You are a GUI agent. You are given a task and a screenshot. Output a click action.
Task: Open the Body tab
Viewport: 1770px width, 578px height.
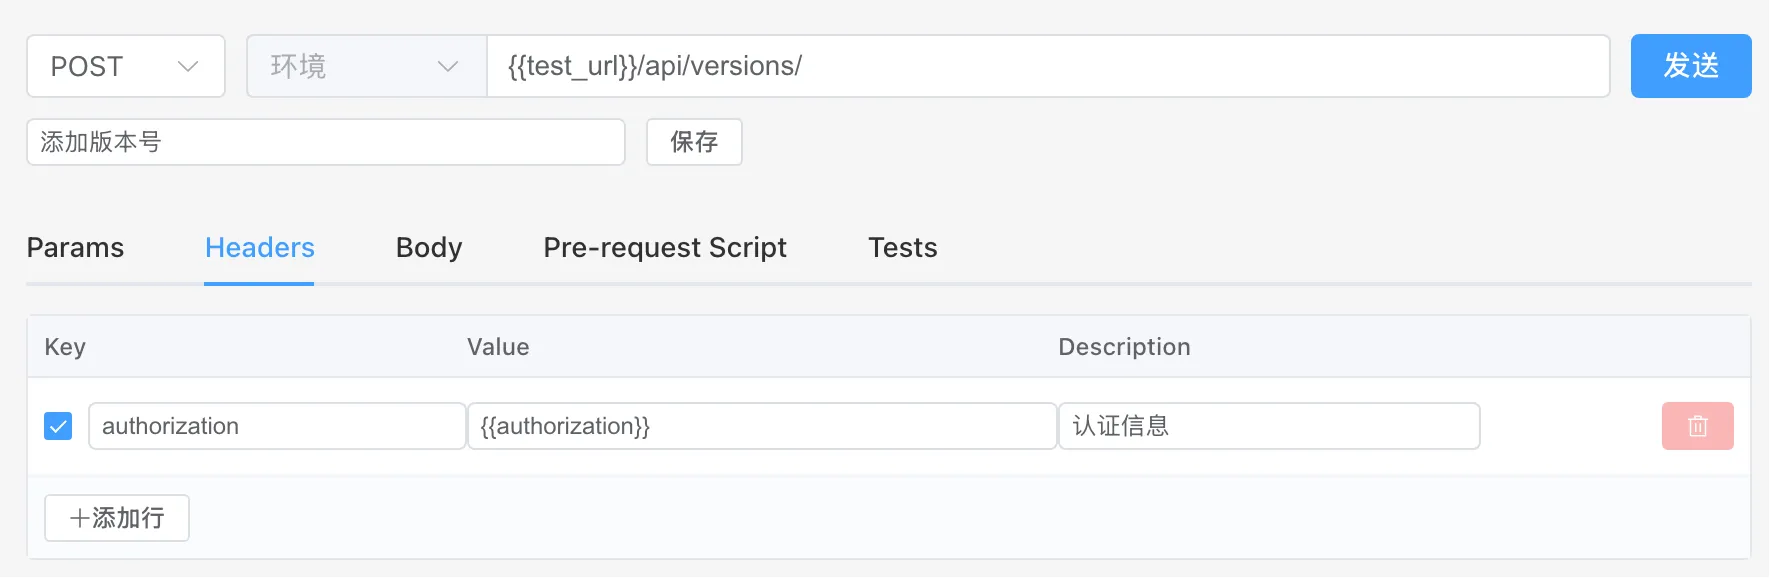click(x=429, y=248)
